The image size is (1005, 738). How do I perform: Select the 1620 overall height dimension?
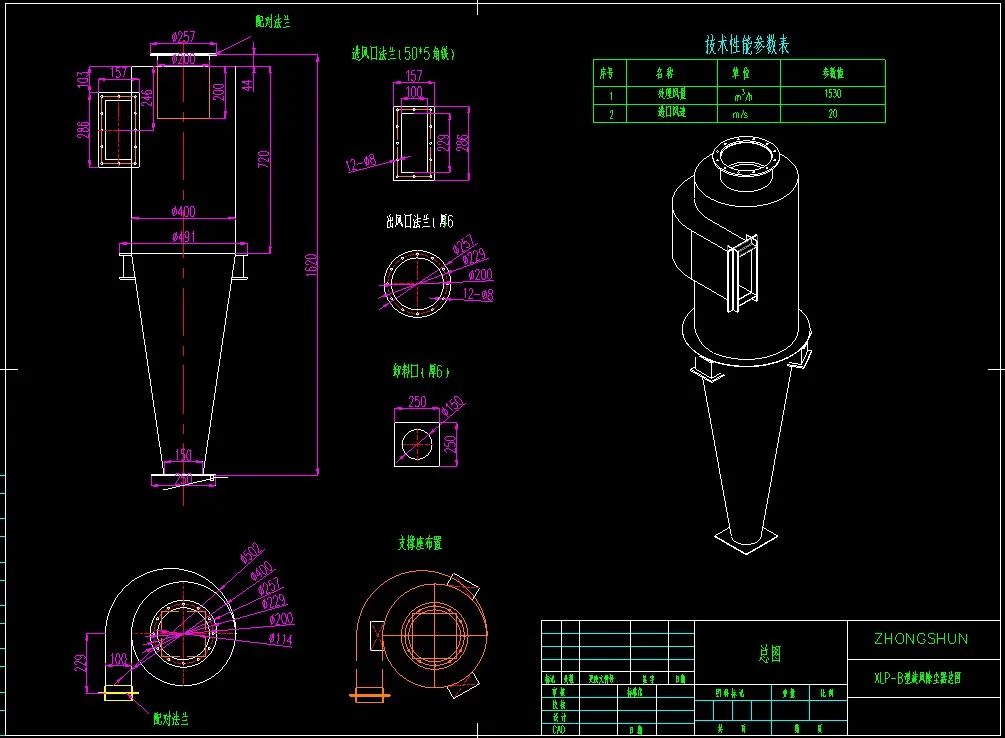(311, 264)
